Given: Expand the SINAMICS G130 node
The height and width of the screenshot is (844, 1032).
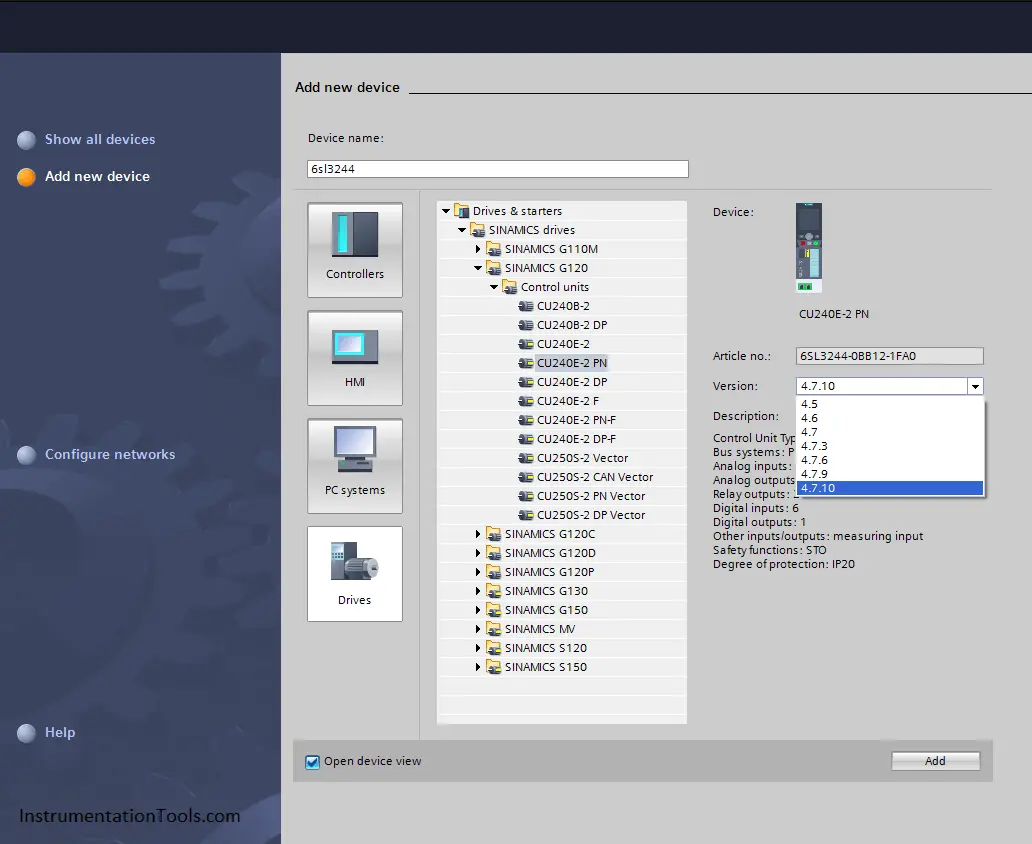Looking at the screenshot, I should coord(478,591).
